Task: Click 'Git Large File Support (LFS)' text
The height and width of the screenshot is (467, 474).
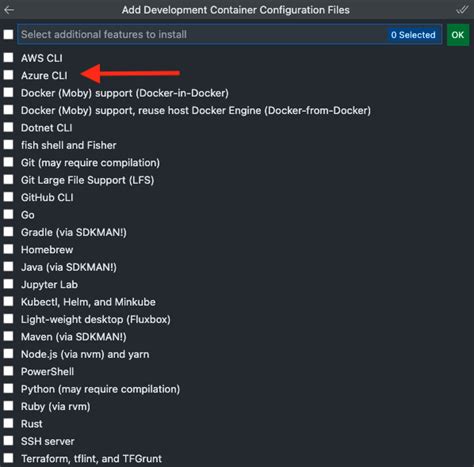Action: point(87,180)
